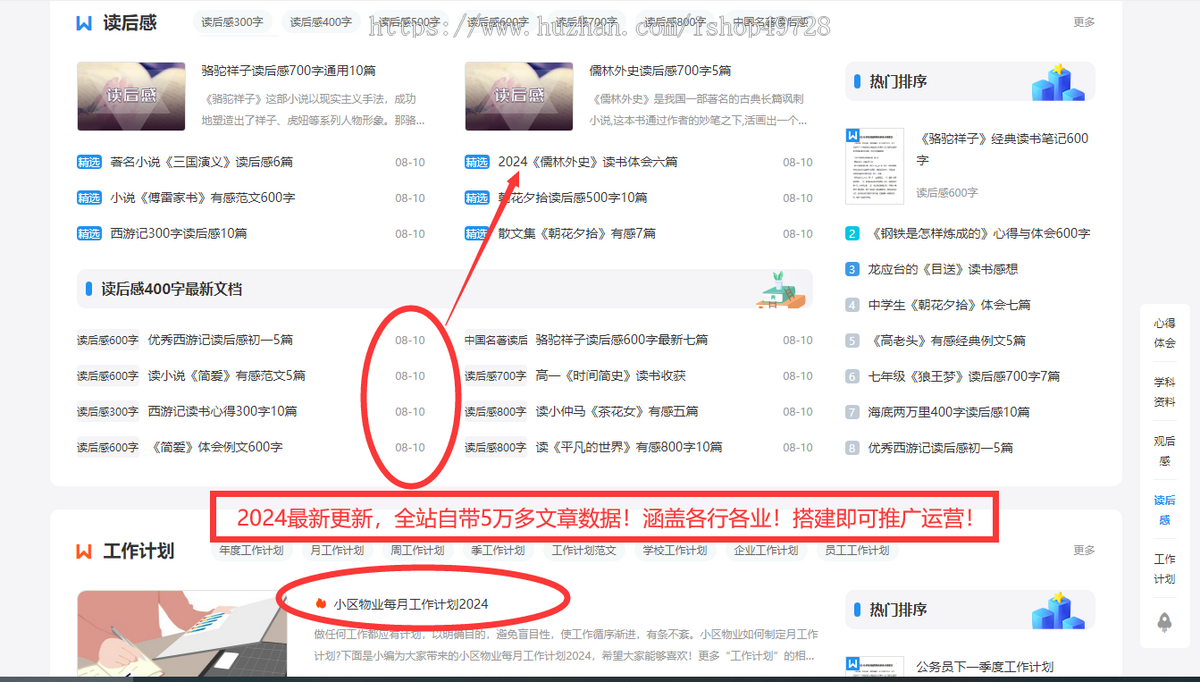Click 精选 badge beside 西游记300字读后感10篇

click(89, 234)
